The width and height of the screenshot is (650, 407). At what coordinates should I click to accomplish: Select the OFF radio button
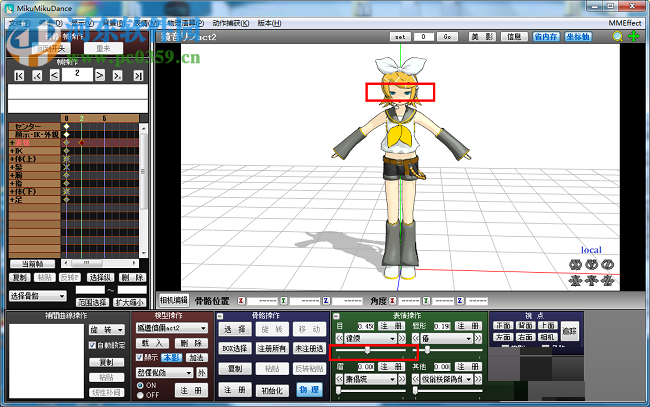pyautogui.click(x=141, y=395)
